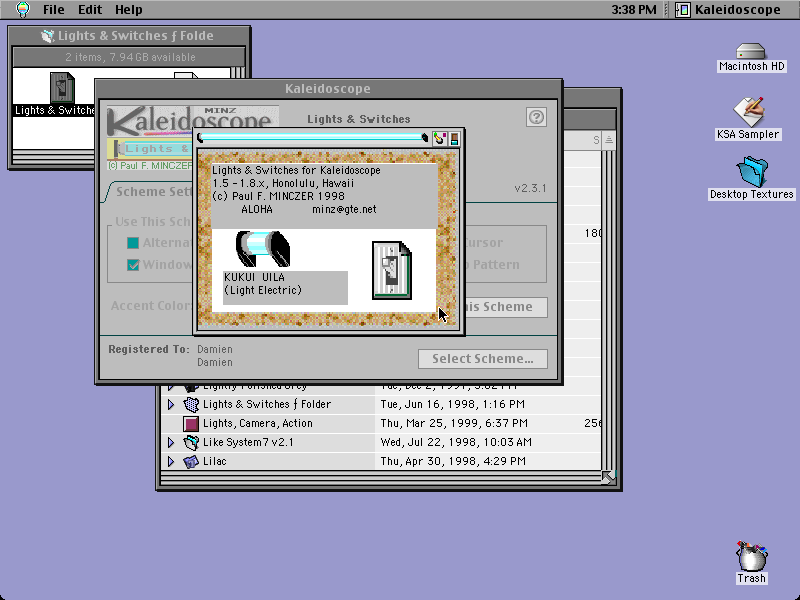The image size is (800, 600).
Task: Click the version label 'v2.3.1'
Action: (x=530, y=188)
